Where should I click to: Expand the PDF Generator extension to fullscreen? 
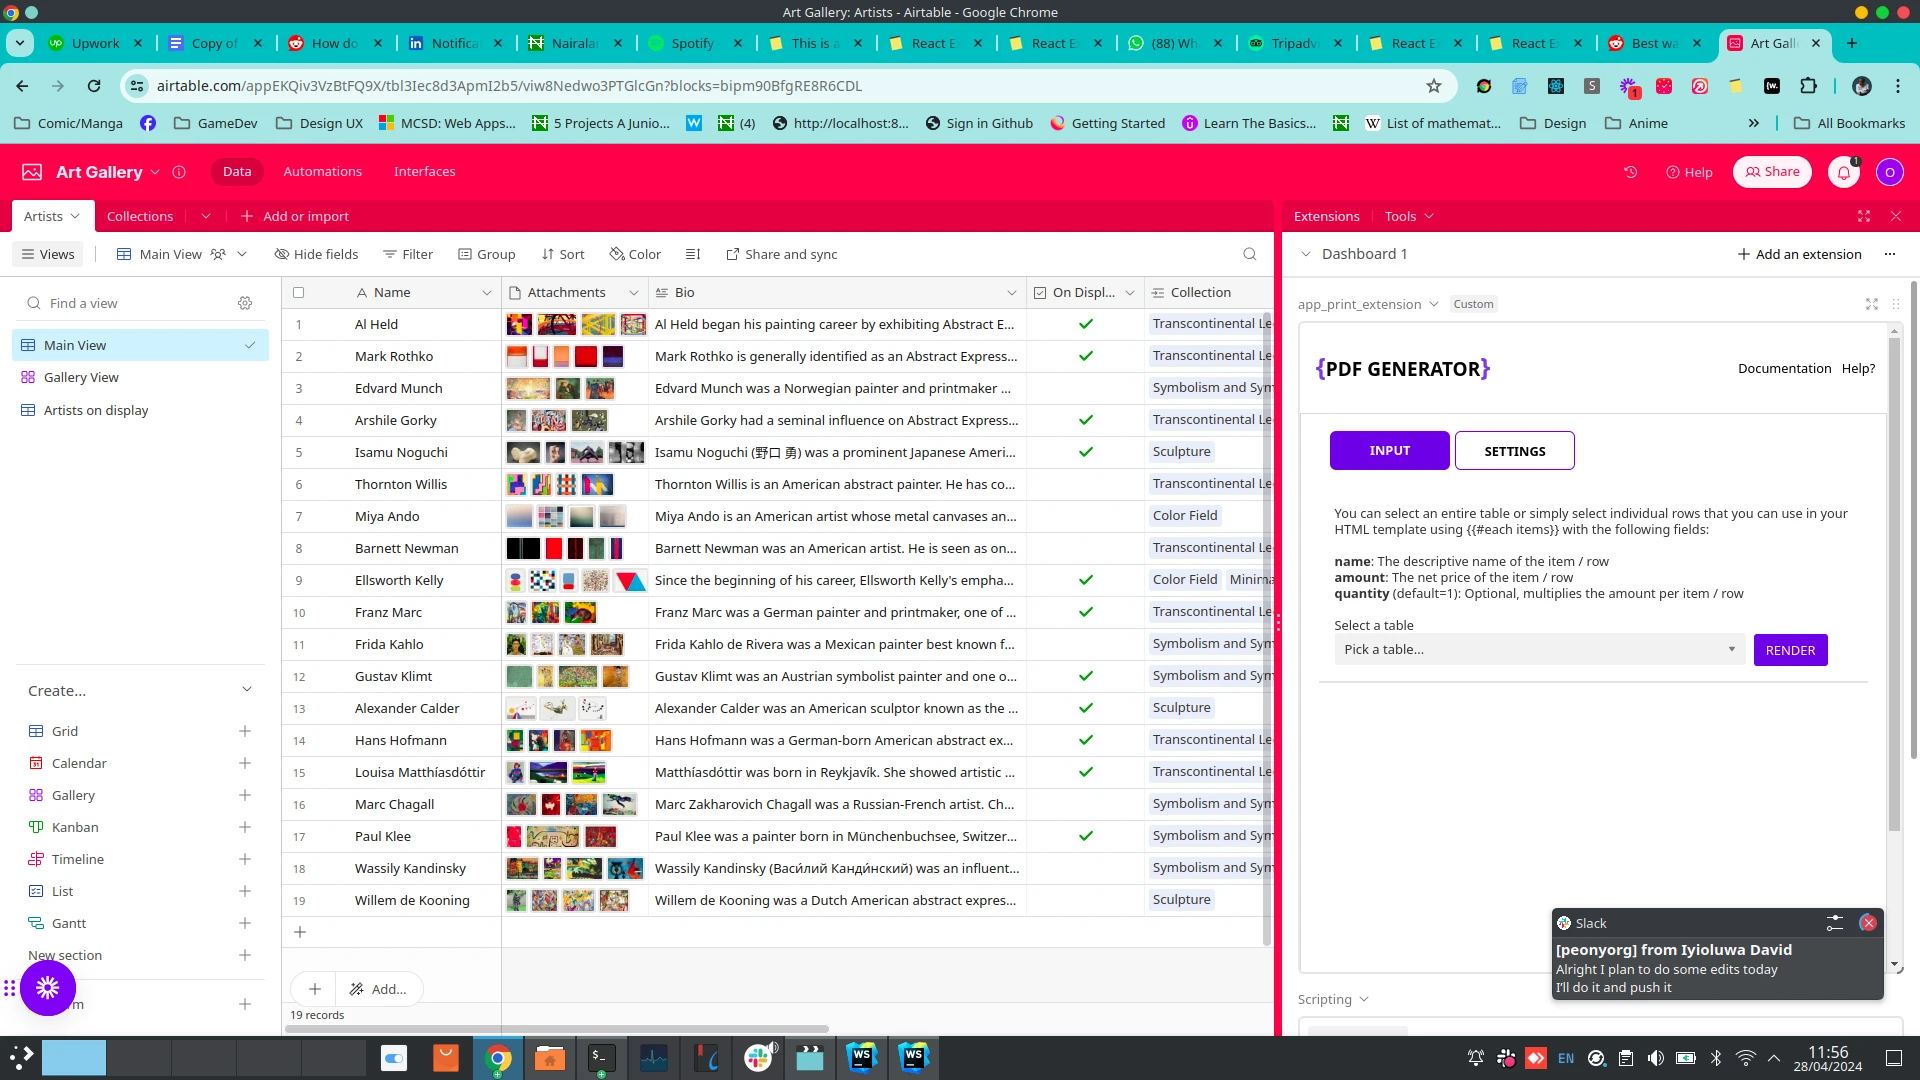[1871, 304]
